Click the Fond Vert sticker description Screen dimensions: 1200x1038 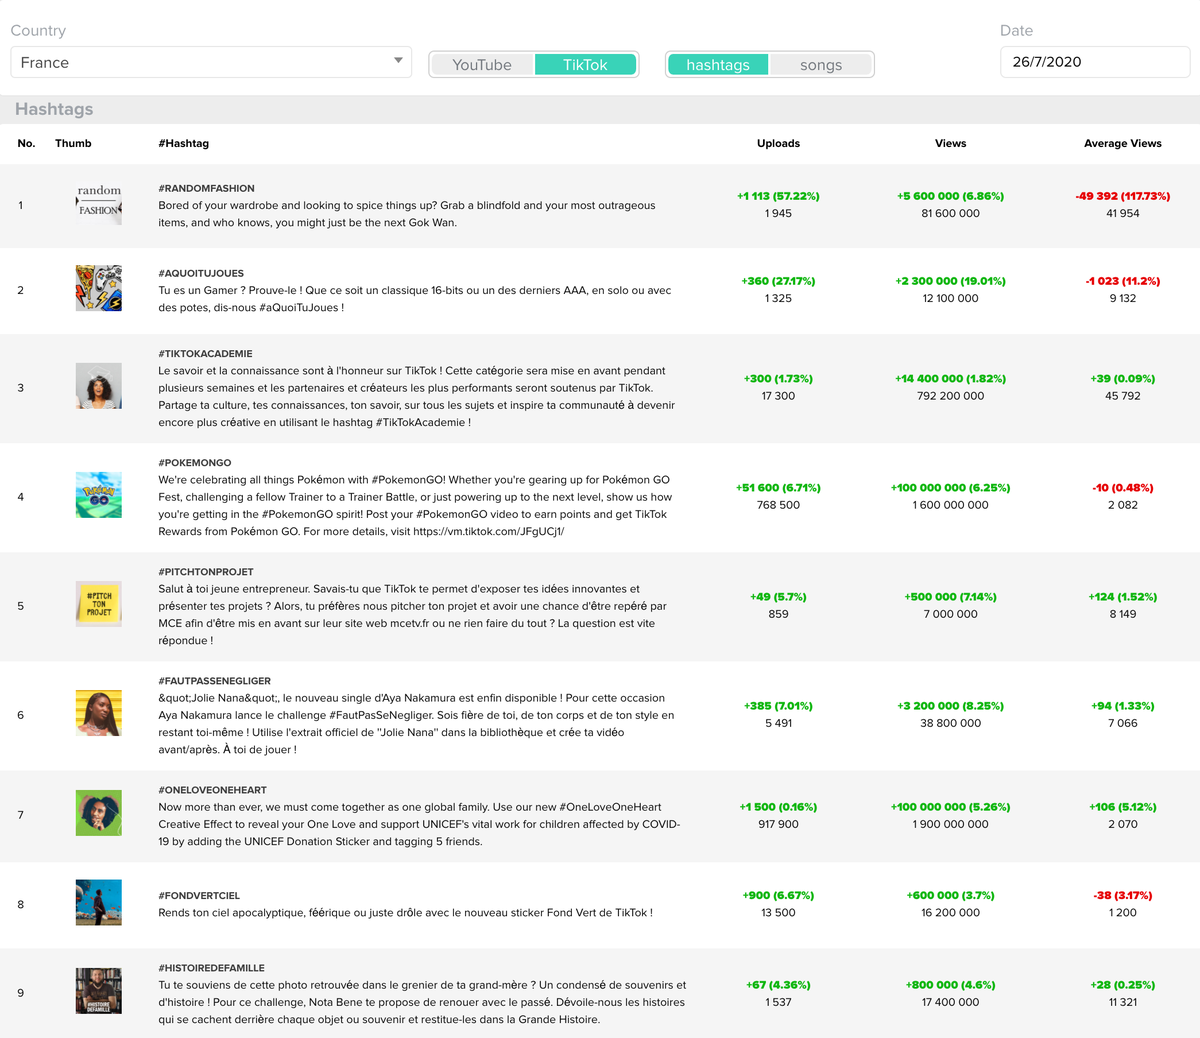(x=405, y=913)
